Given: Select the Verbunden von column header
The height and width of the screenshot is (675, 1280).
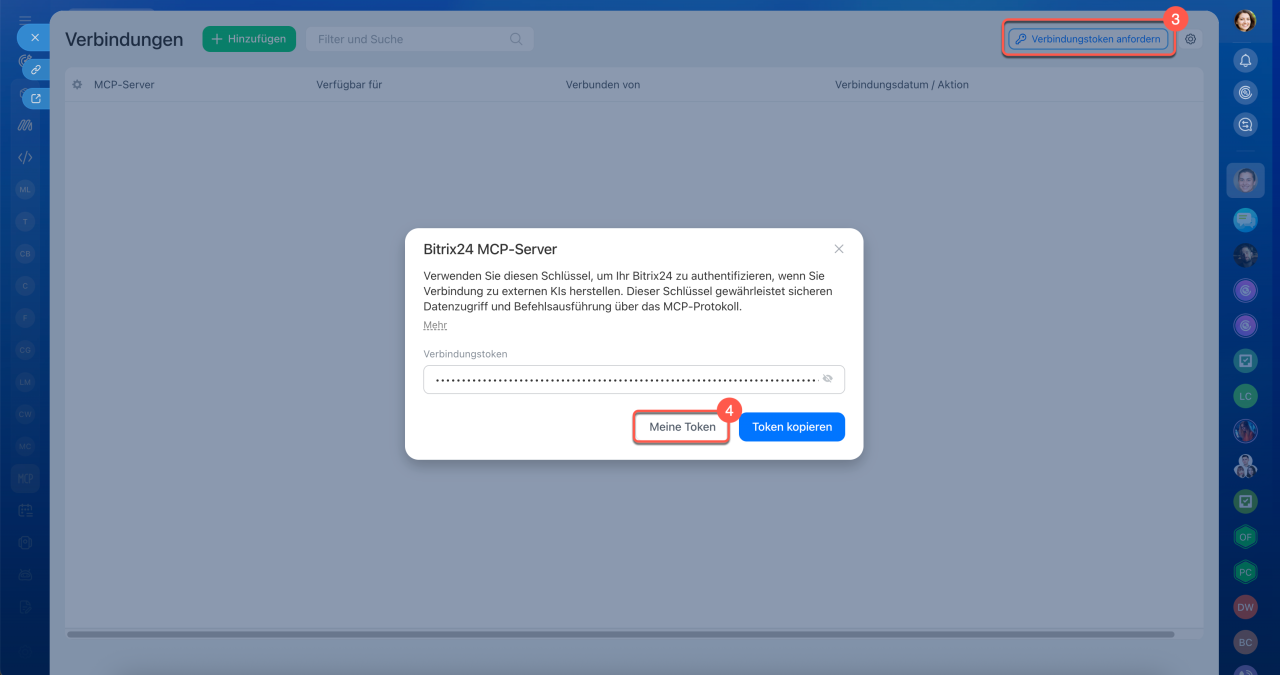Looking at the screenshot, I should point(602,85).
